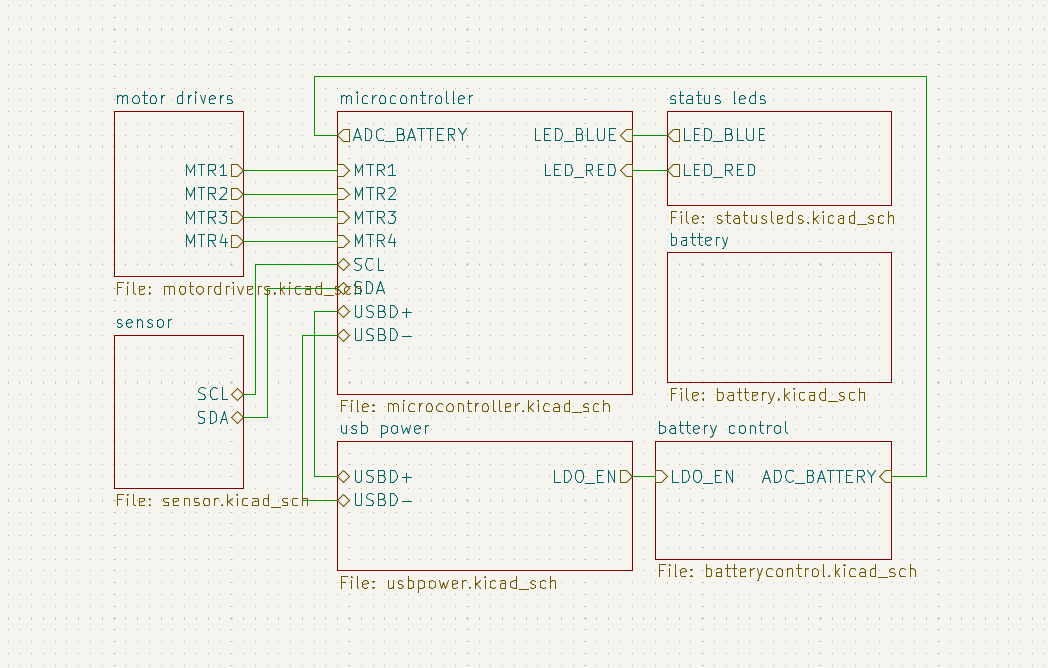Select the LED_RED pin on status leds sheet
1048x668 pixels.
(x=712, y=171)
